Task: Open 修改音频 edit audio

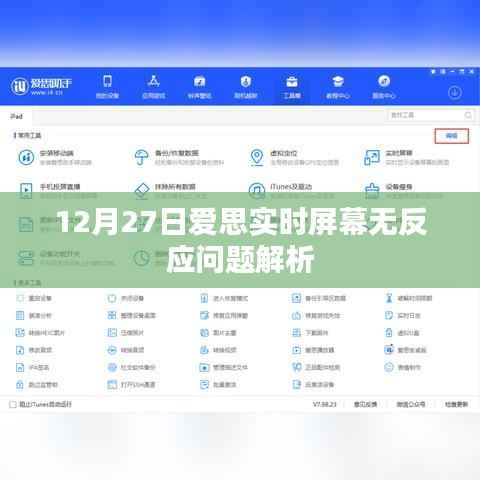Action: point(34,350)
